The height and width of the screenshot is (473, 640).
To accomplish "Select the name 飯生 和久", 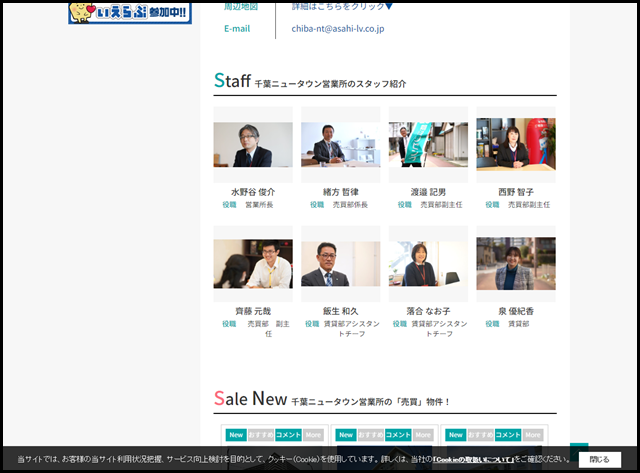I will [341, 311].
